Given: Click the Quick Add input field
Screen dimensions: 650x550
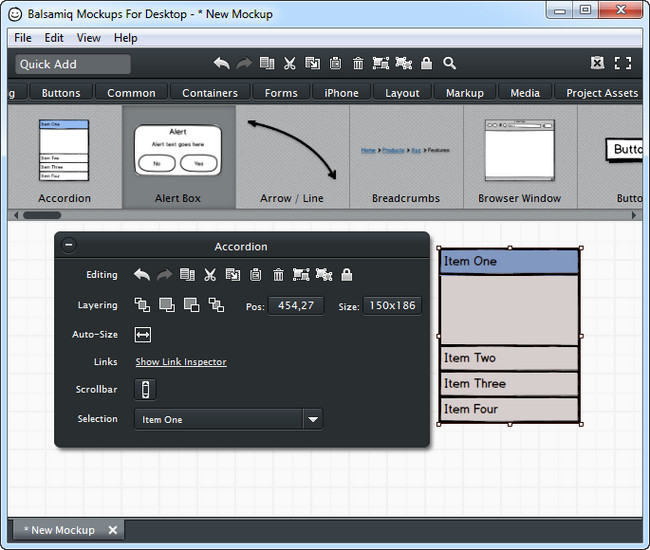Looking at the screenshot, I should (x=73, y=64).
